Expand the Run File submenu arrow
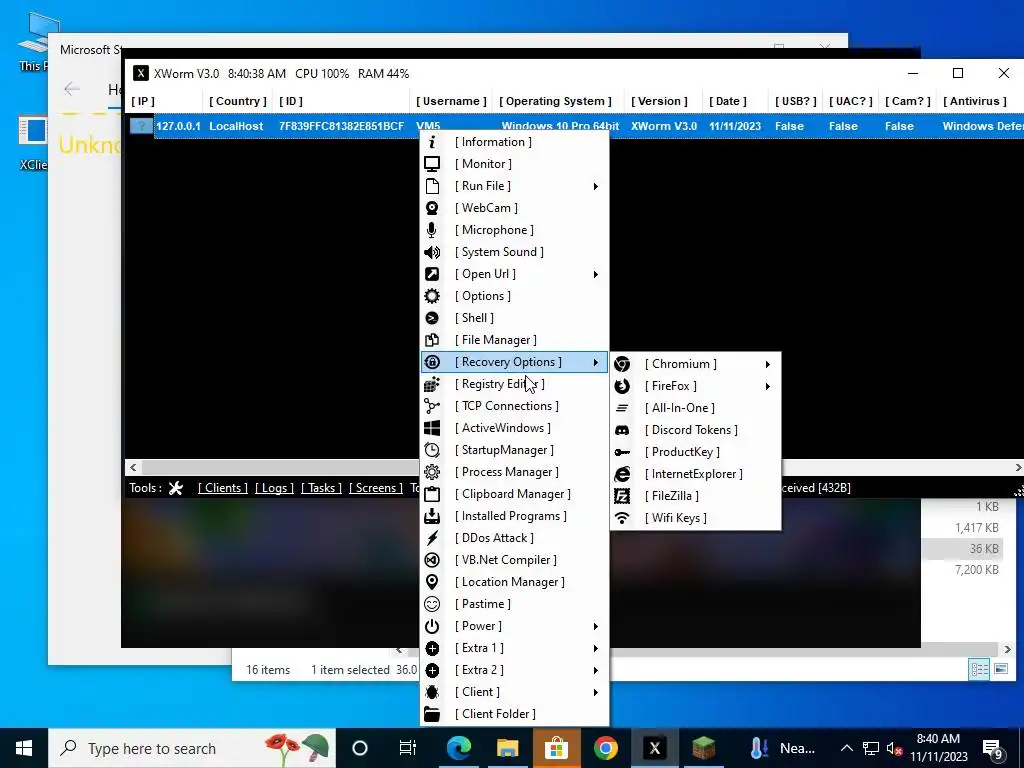 (596, 186)
